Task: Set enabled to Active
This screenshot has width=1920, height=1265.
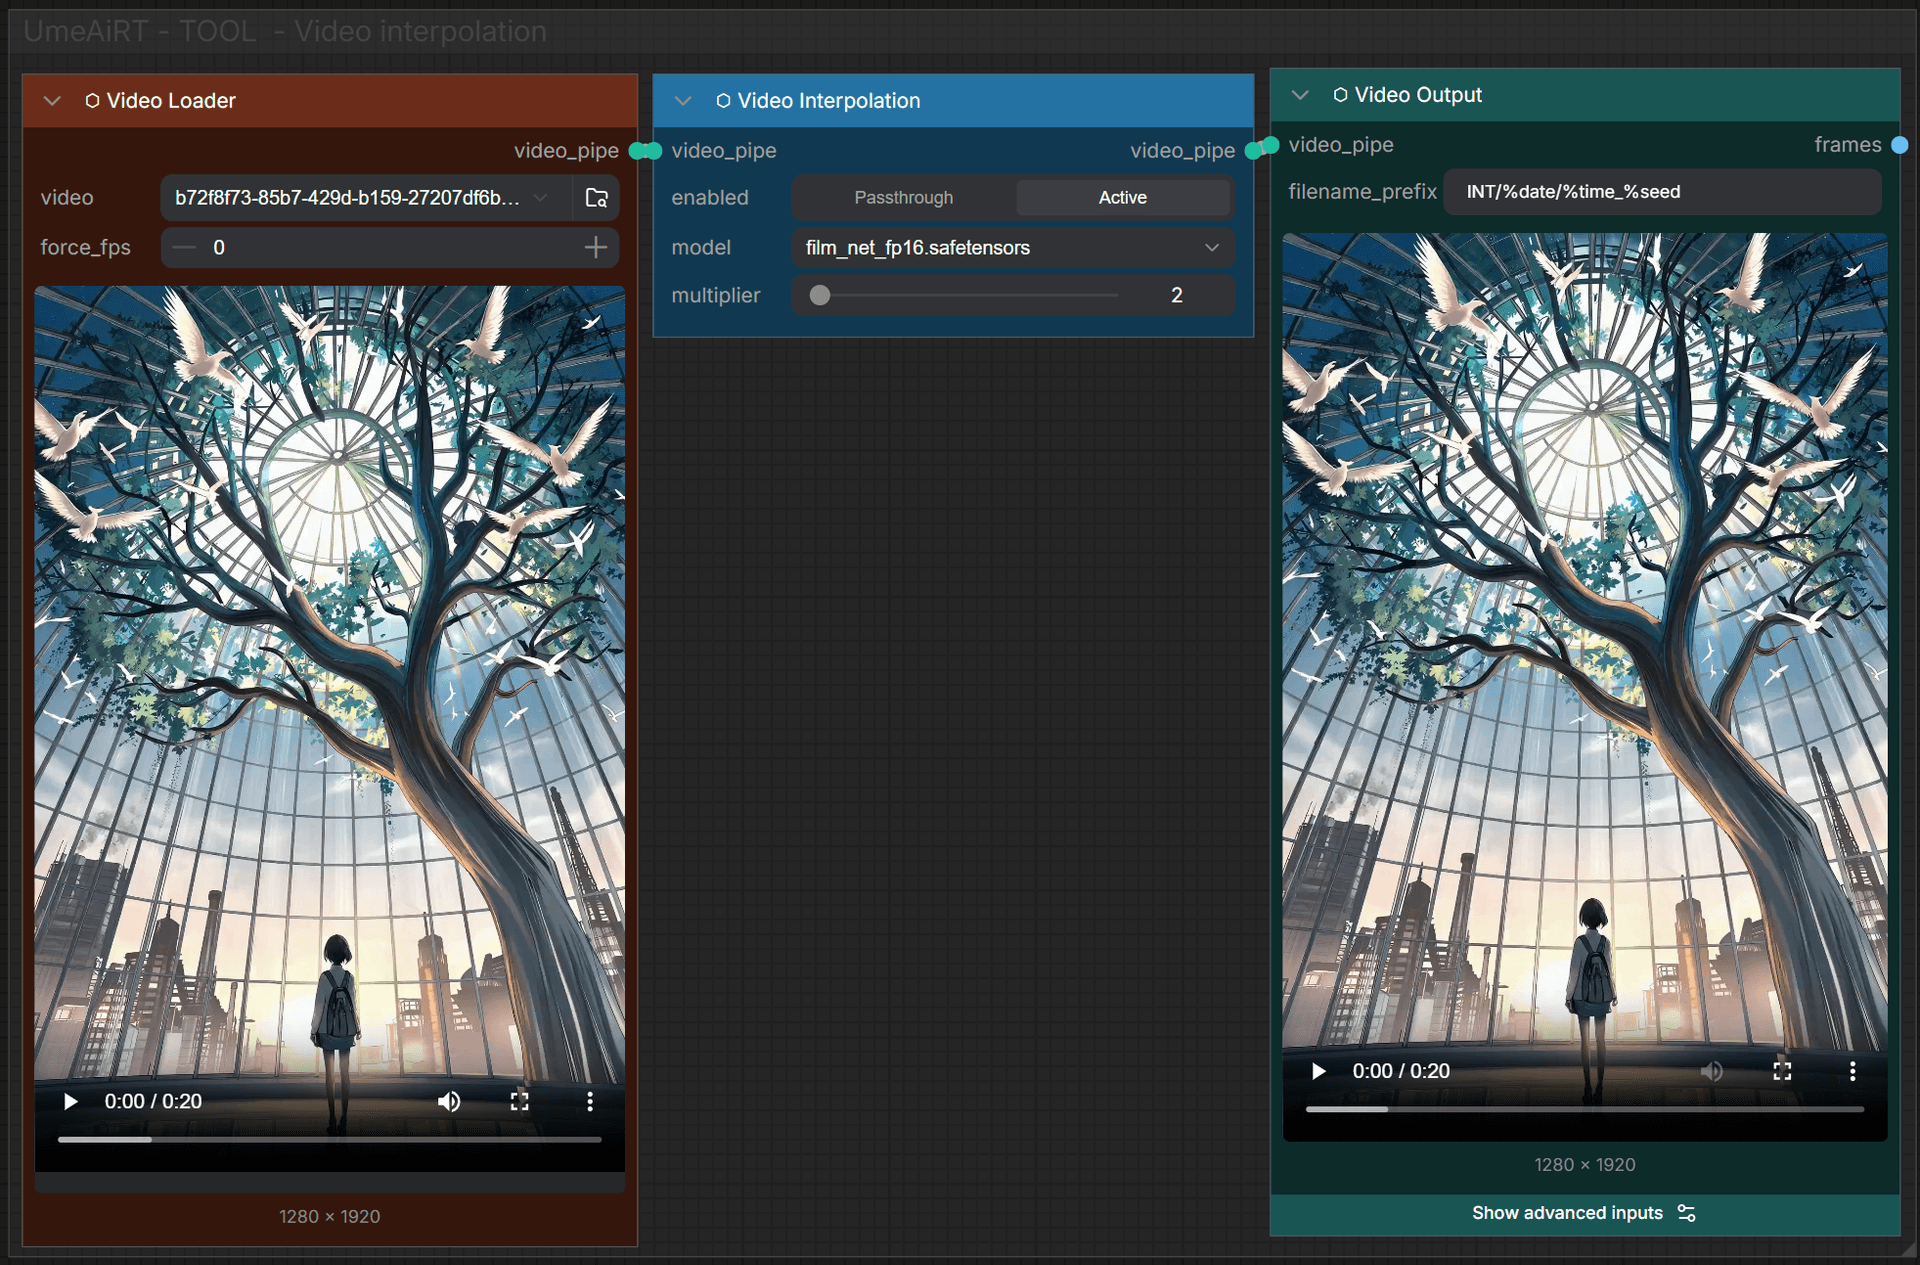Action: click(x=1123, y=198)
